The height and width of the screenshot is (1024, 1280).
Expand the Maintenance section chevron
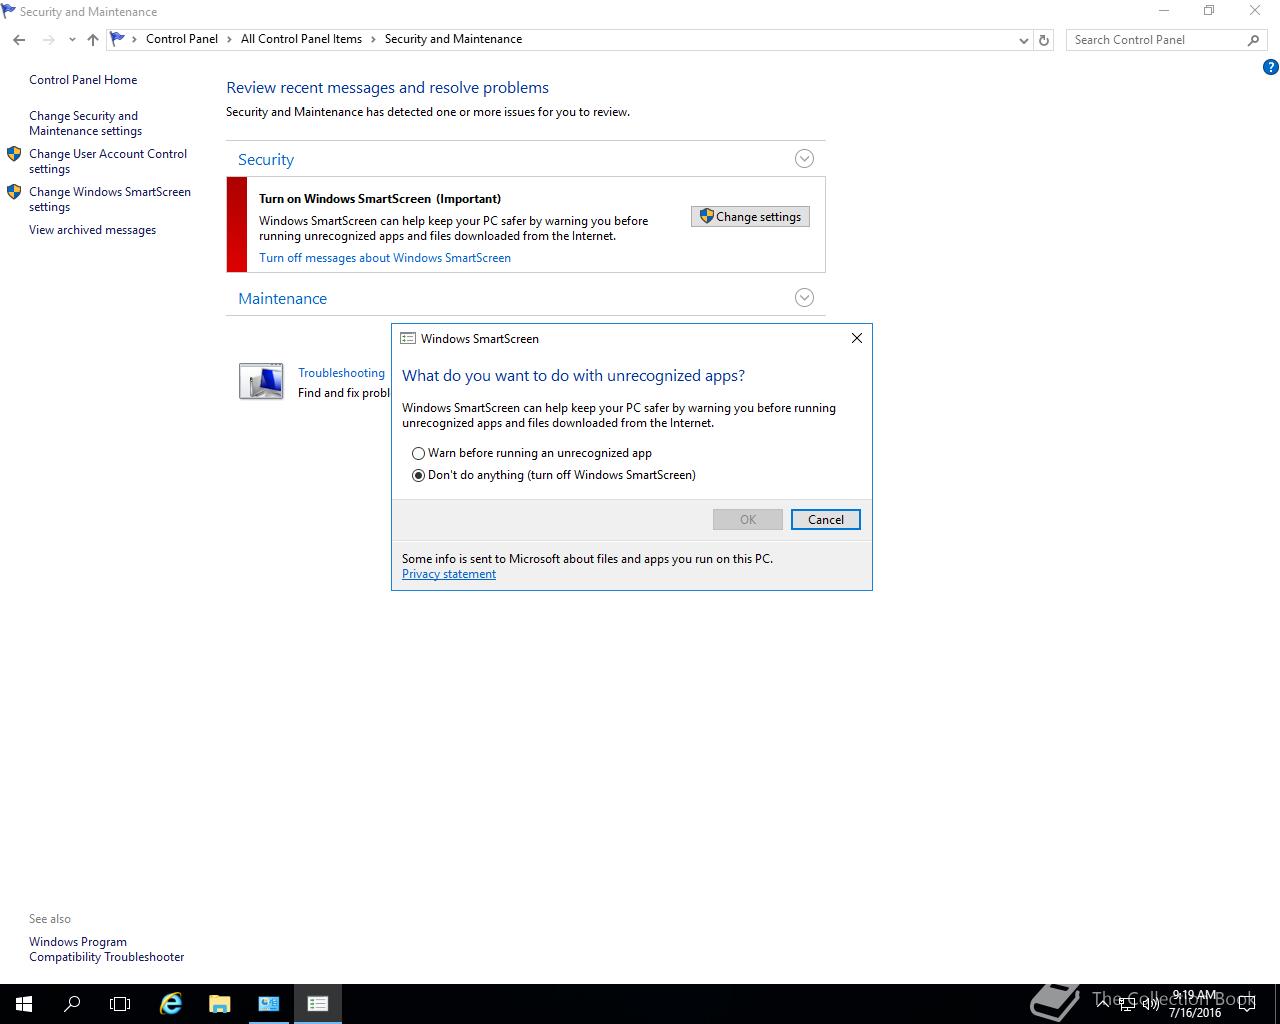click(x=804, y=298)
